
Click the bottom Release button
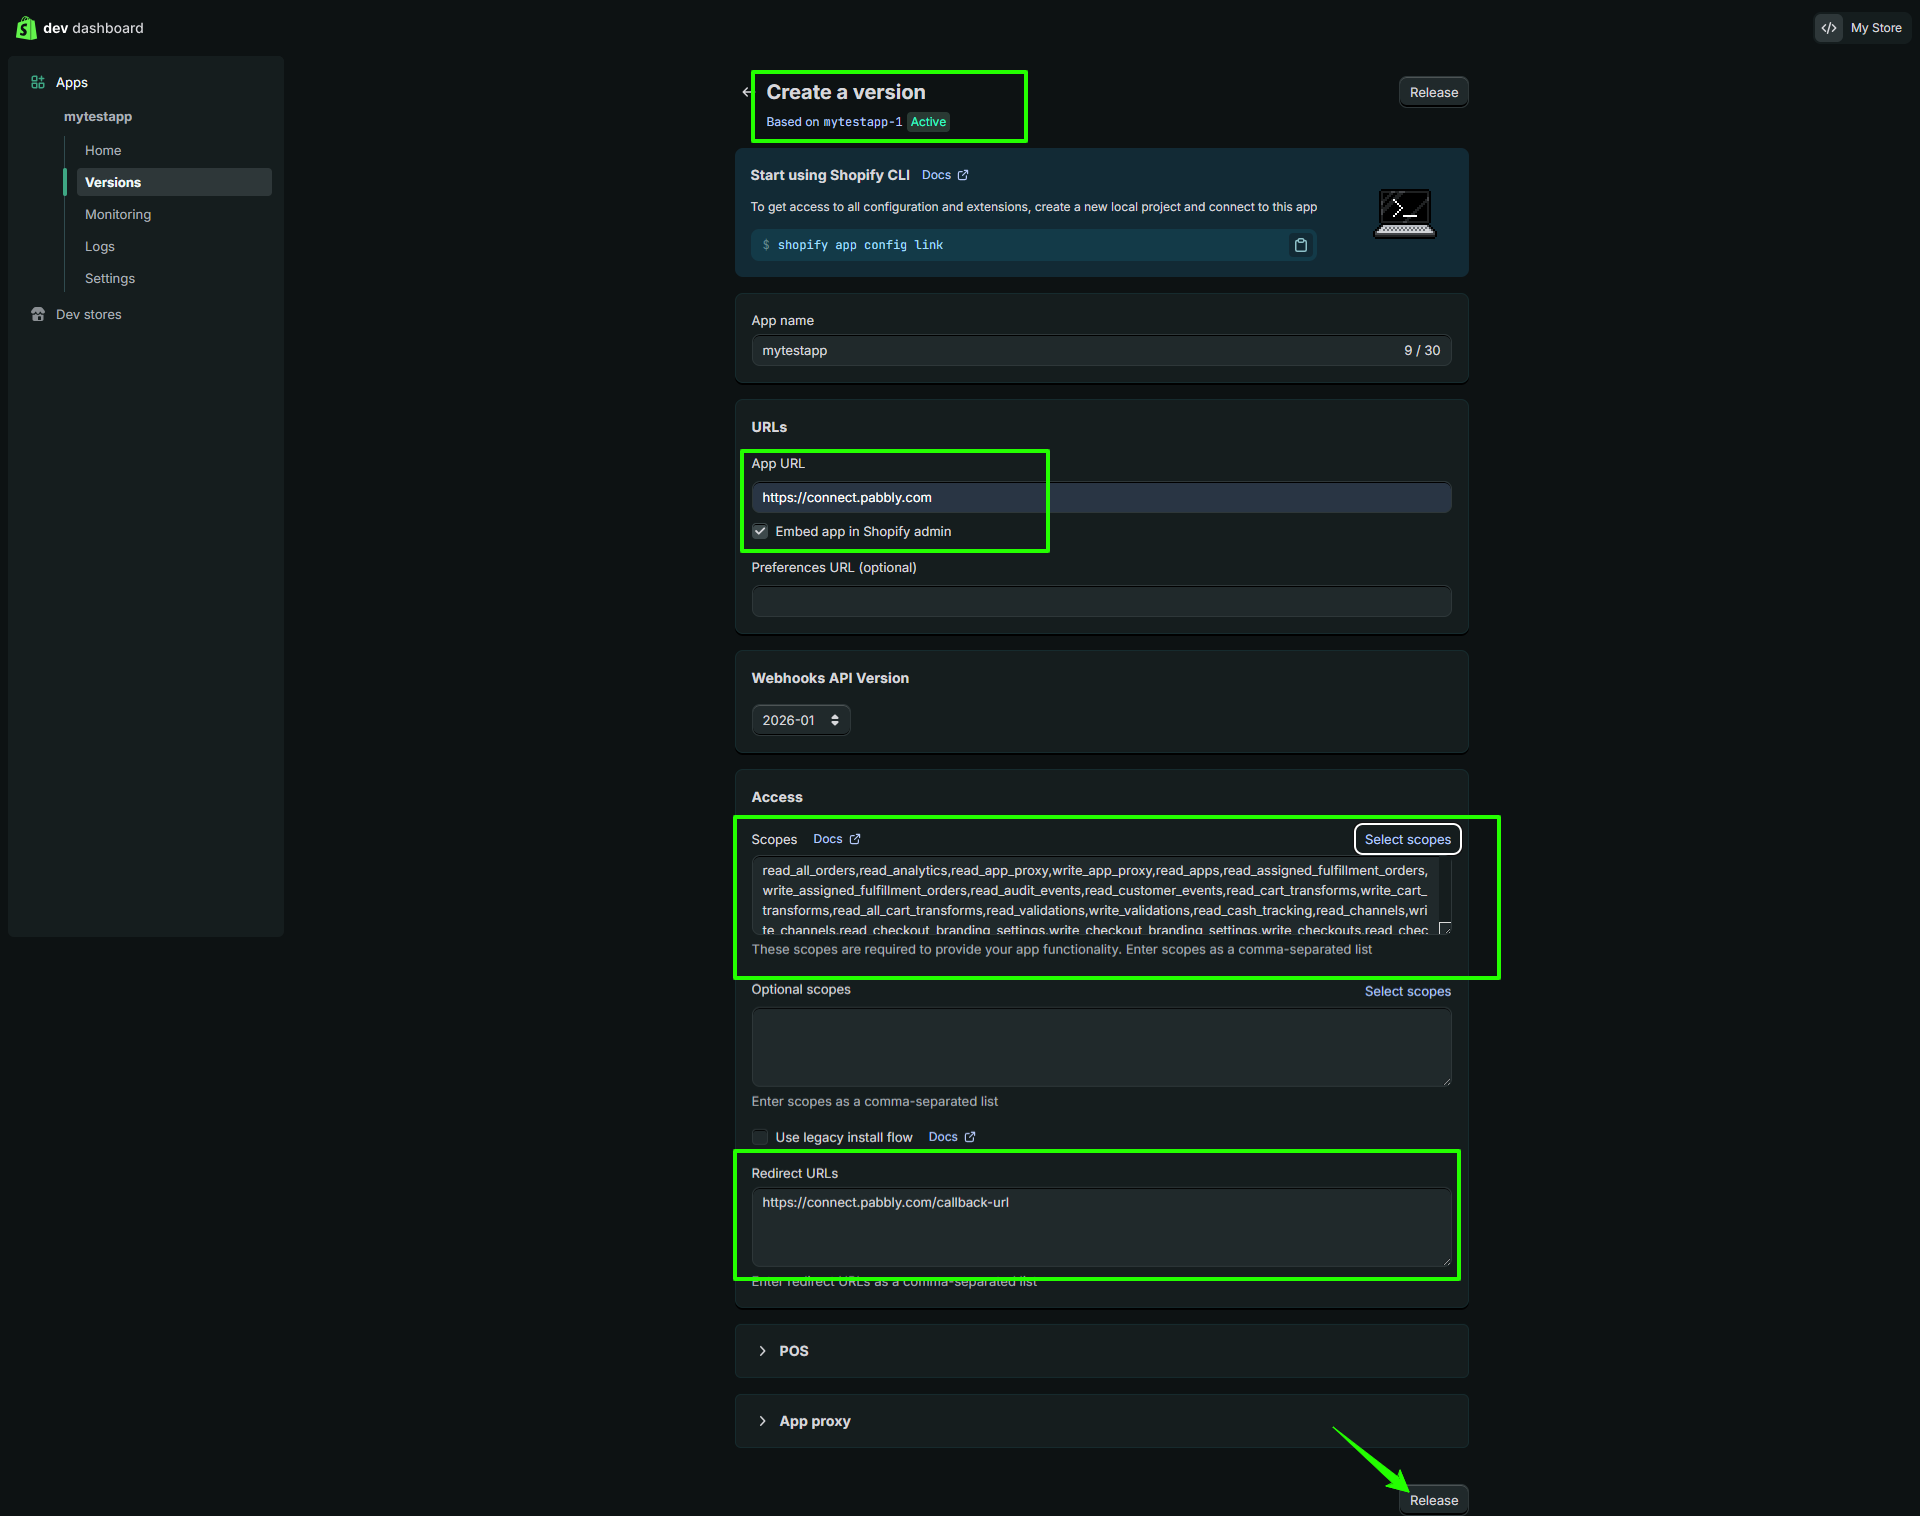(1434, 1500)
